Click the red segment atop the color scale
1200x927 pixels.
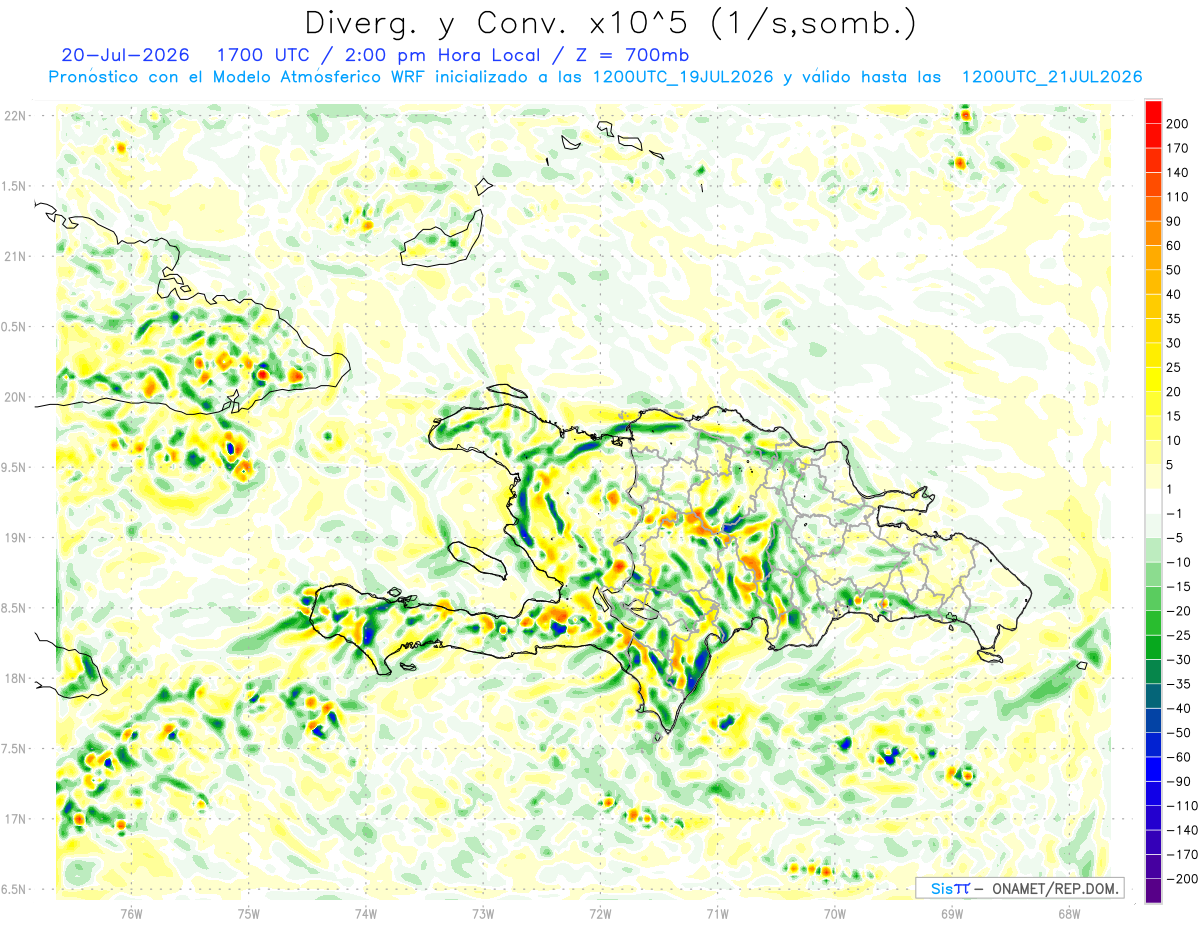coord(1153,111)
